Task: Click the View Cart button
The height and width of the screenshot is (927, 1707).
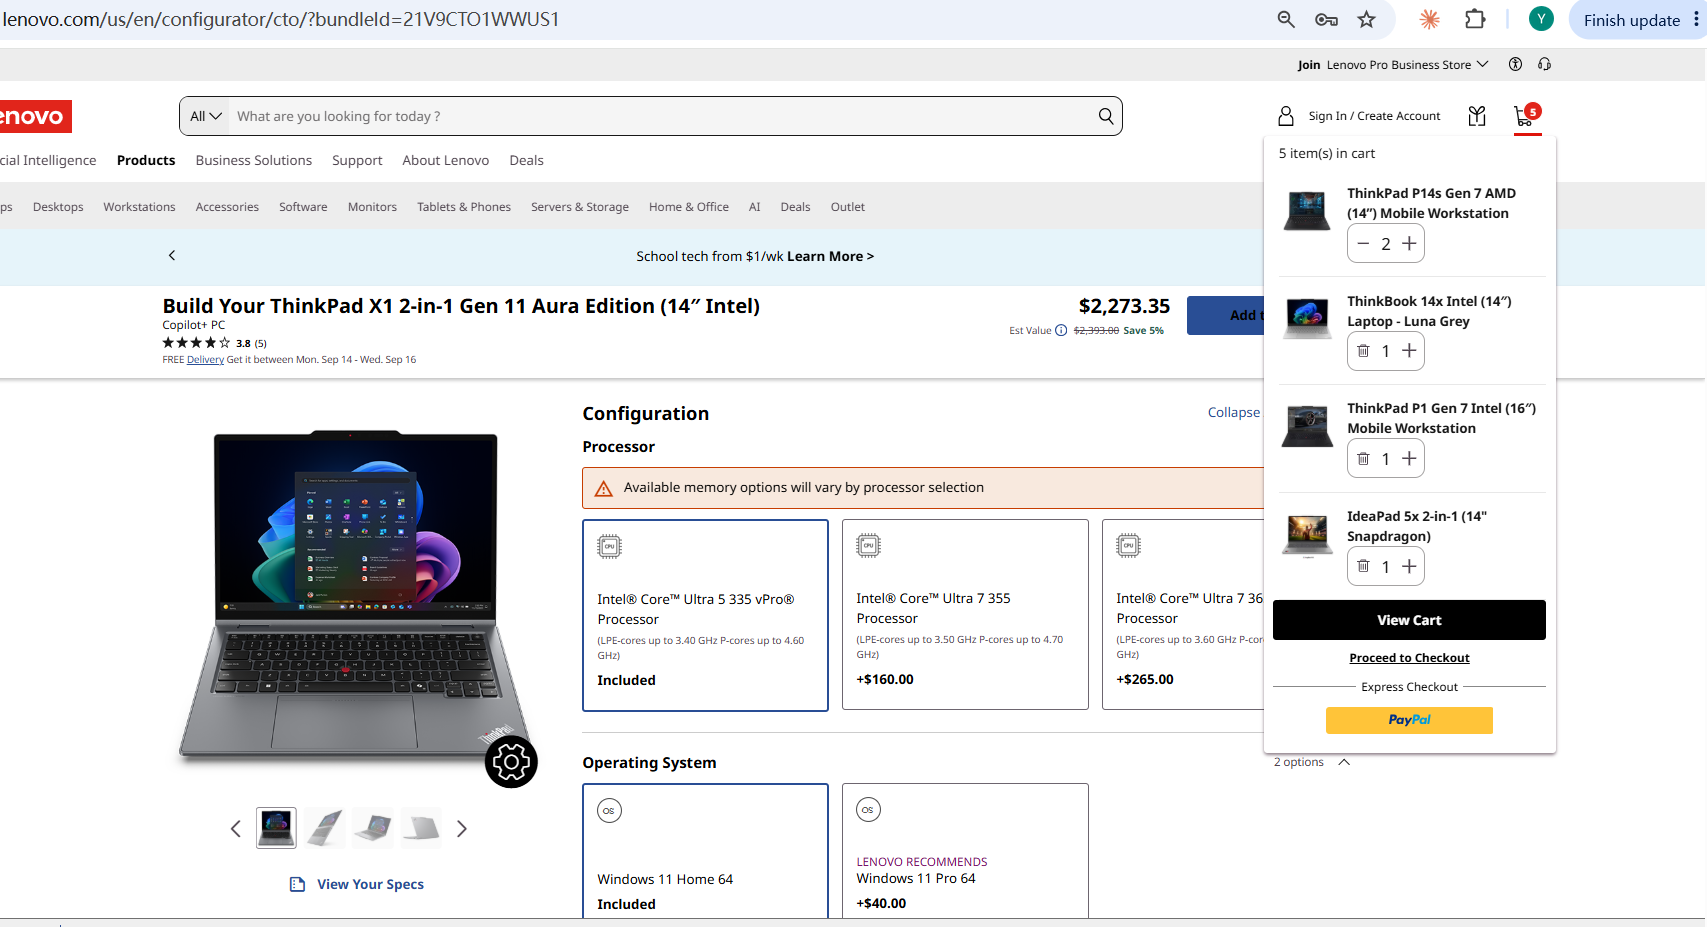Action: pyautogui.click(x=1409, y=620)
